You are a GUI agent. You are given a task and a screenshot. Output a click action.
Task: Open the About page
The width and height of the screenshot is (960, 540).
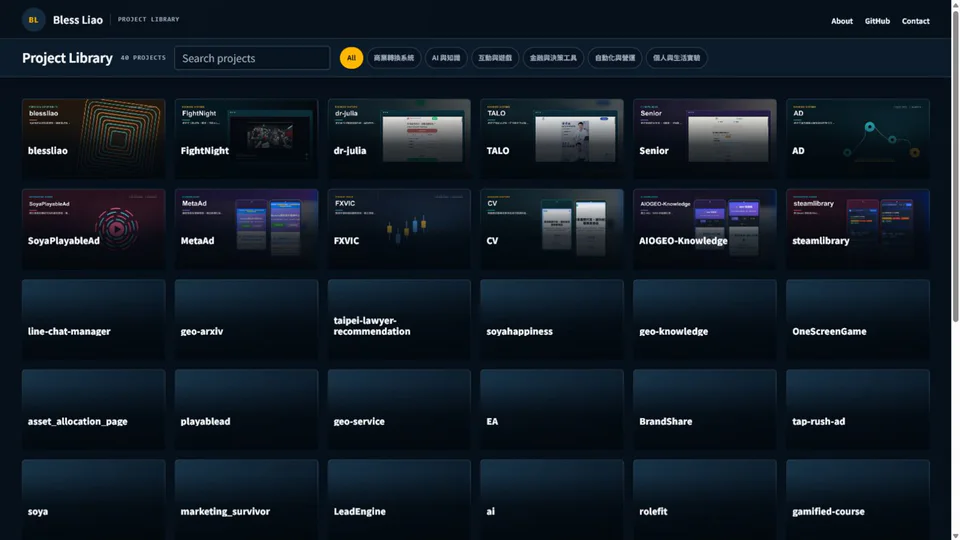[x=842, y=21]
